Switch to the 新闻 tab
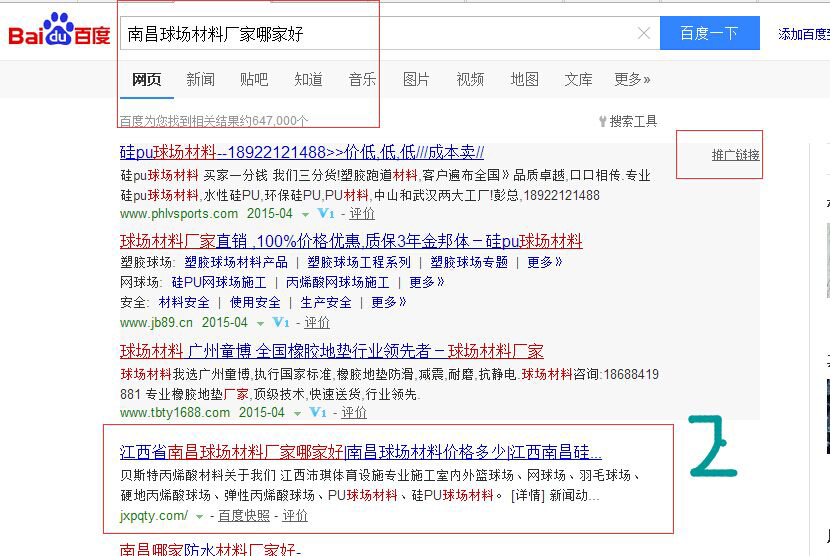830x556 pixels. pos(201,79)
